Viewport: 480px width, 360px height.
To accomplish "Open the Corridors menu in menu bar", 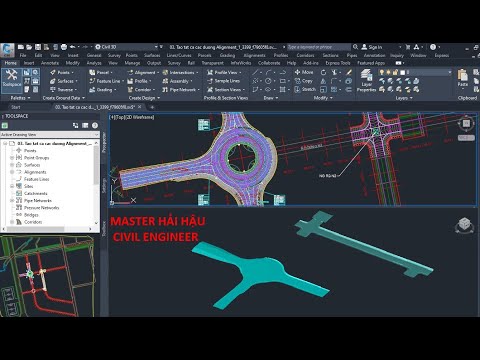I will [305, 55].
